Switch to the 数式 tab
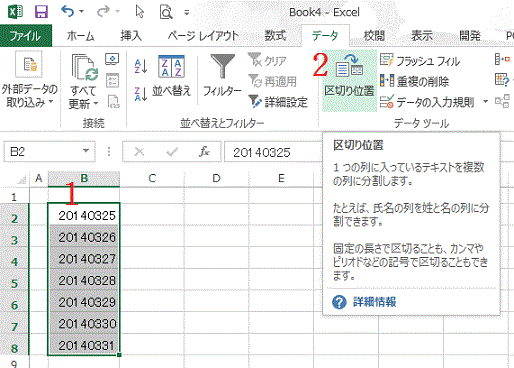 click(x=275, y=36)
